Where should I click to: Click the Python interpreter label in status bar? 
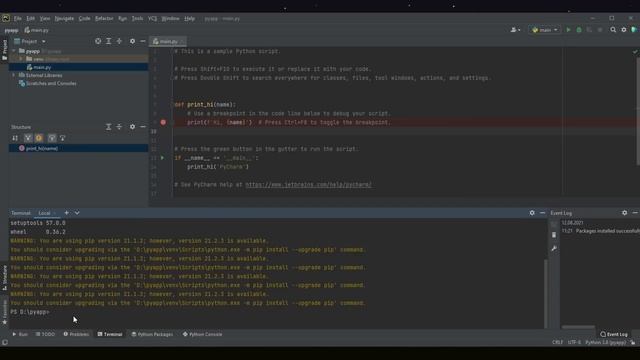coord(605,342)
